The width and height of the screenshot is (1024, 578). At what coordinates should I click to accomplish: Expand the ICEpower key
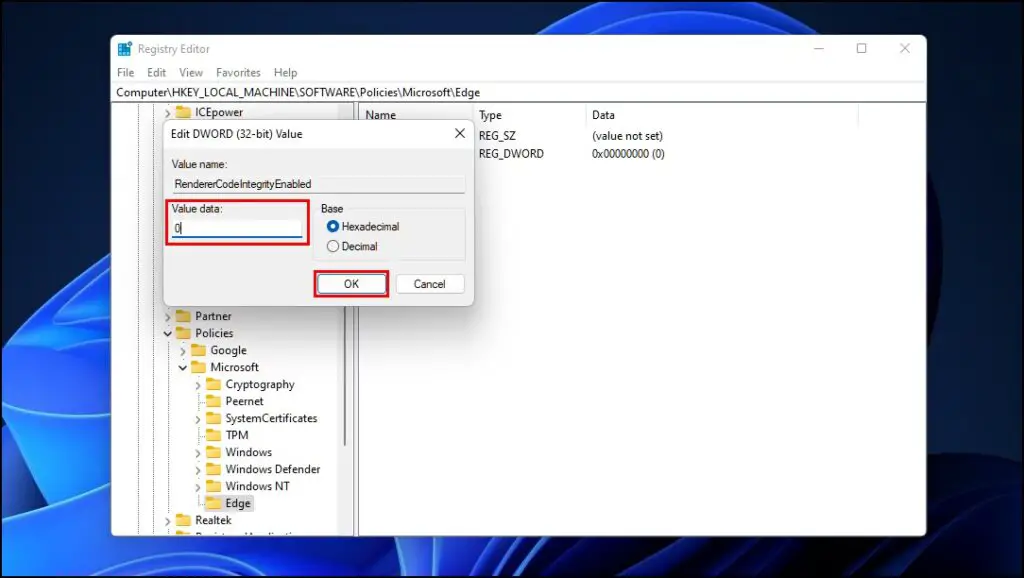[168, 113]
